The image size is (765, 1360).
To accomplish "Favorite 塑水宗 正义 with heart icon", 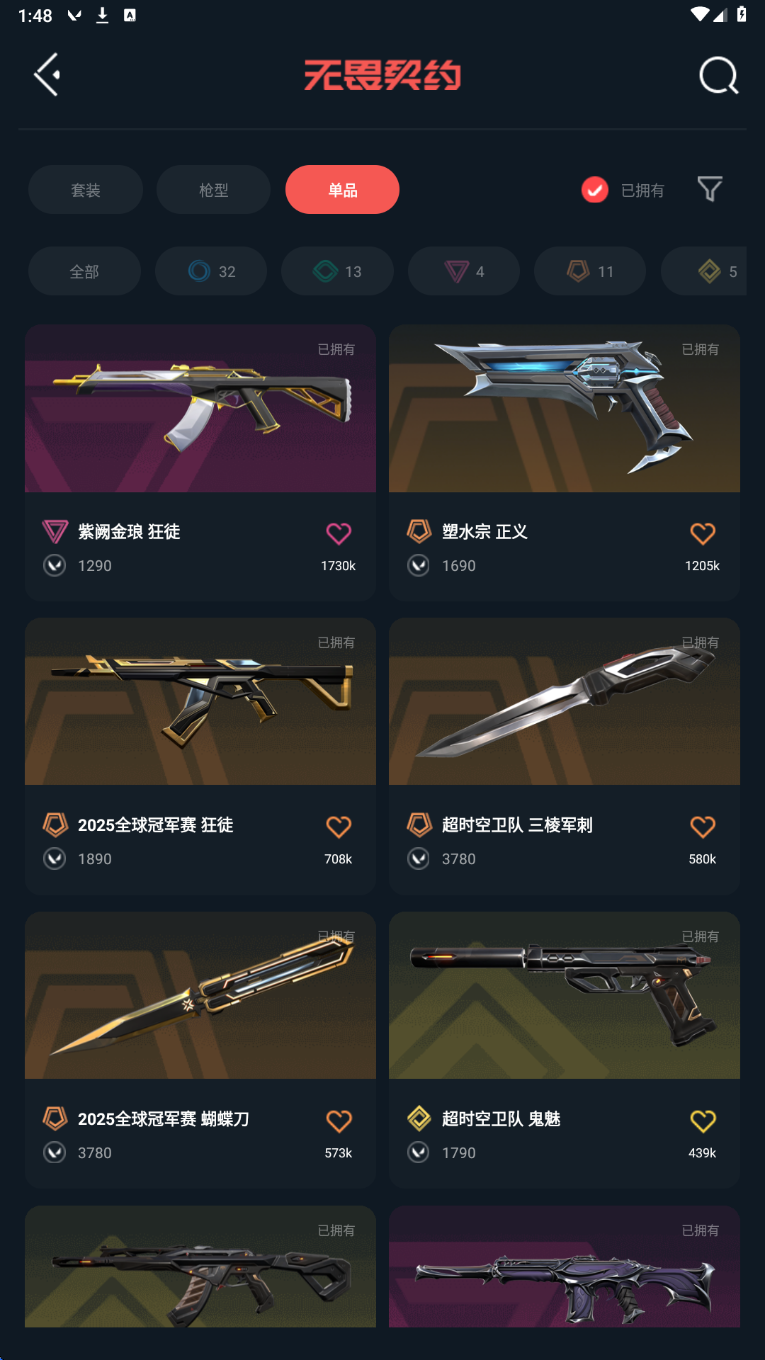I will [703, 533].
